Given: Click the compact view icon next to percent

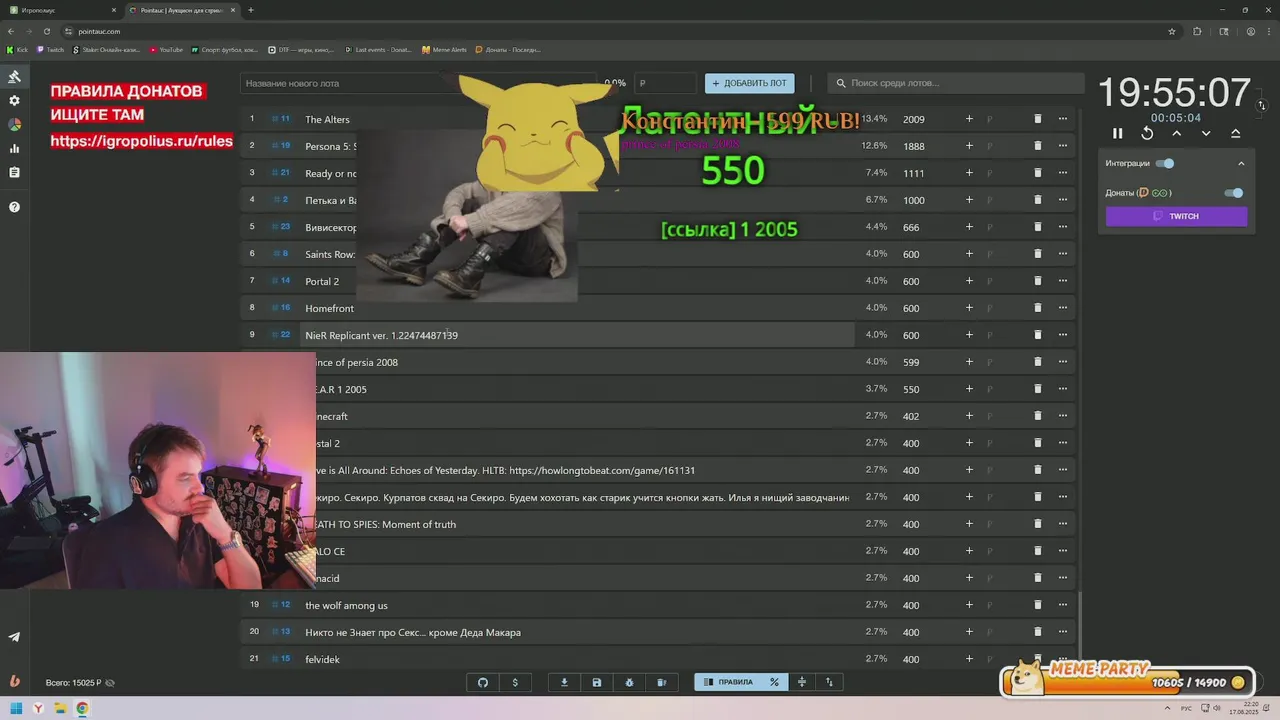Looking at the screenshot, I should pos(801,682).
